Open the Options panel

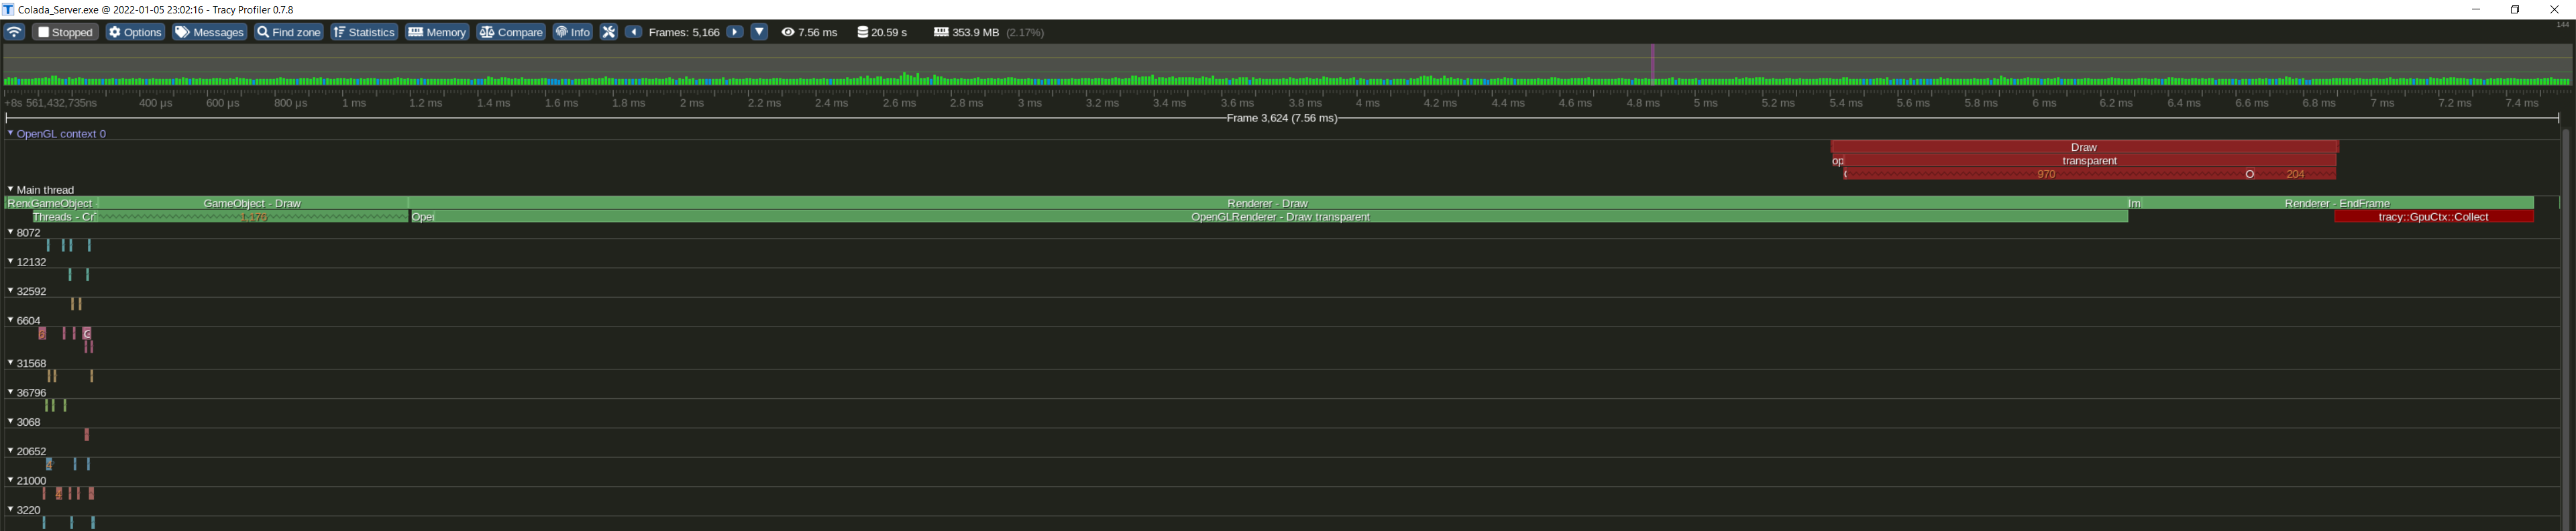coord(135,32)
